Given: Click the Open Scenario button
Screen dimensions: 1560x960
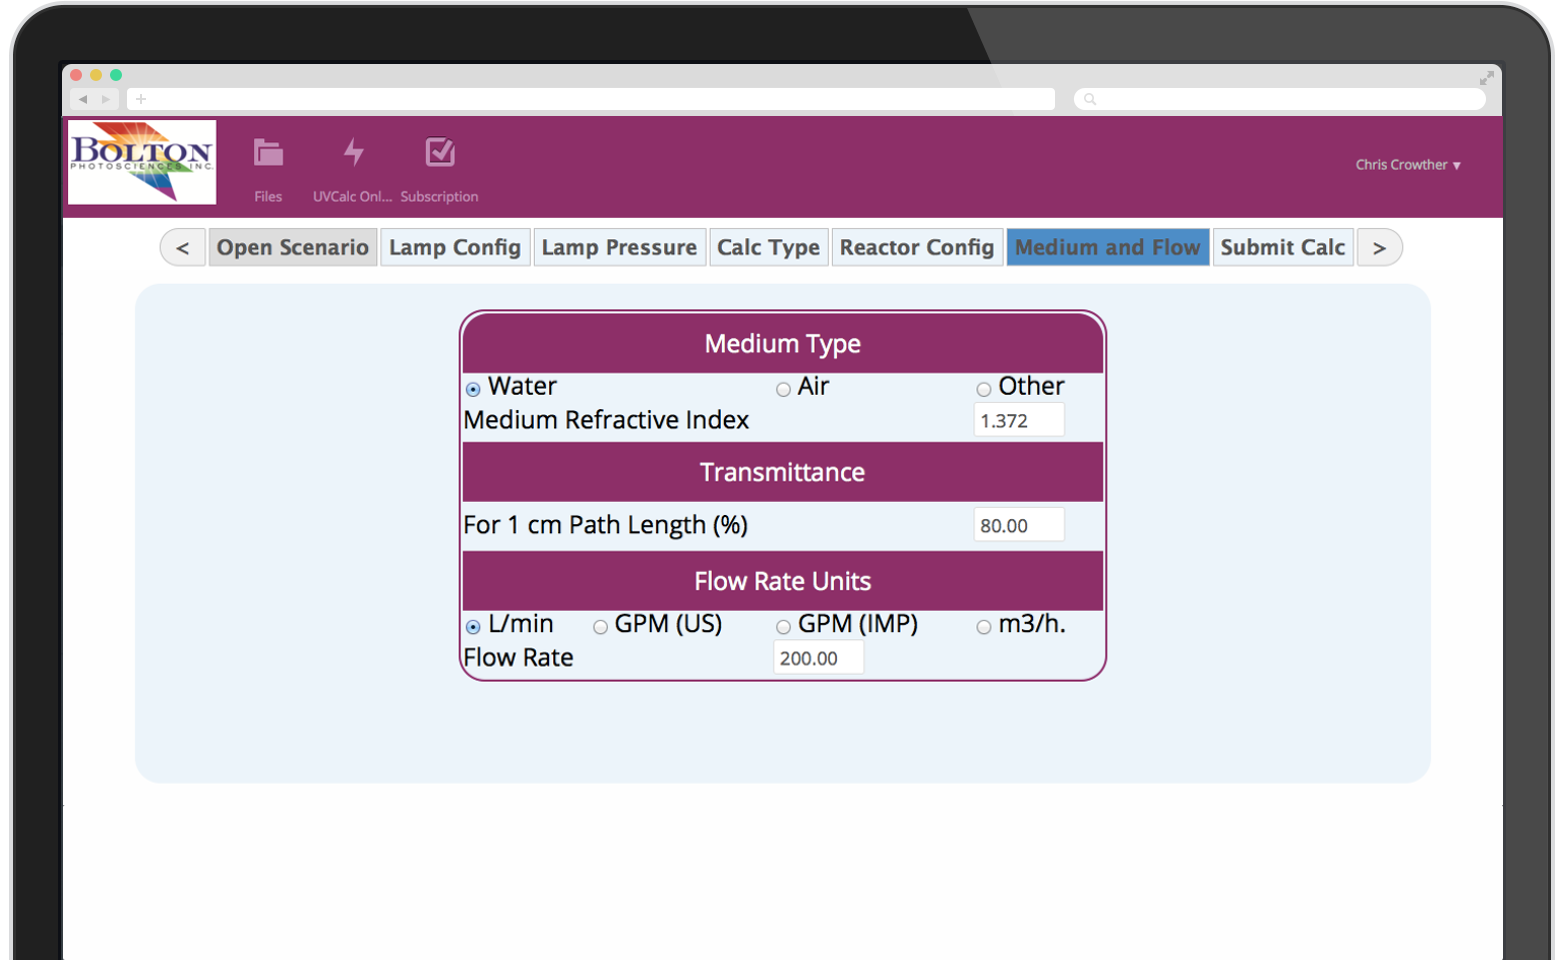Looking at the screenshot, I should 293,248.
